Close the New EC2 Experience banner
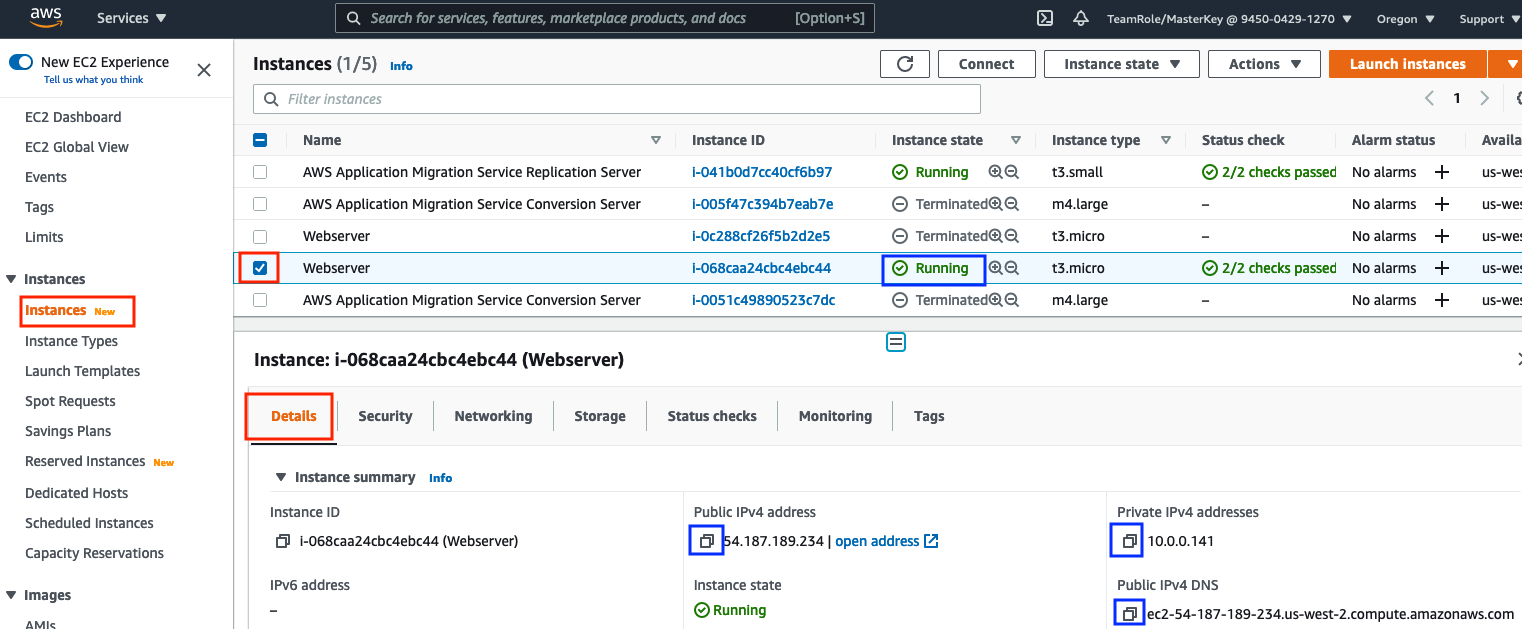 click(x=204, y=70)
